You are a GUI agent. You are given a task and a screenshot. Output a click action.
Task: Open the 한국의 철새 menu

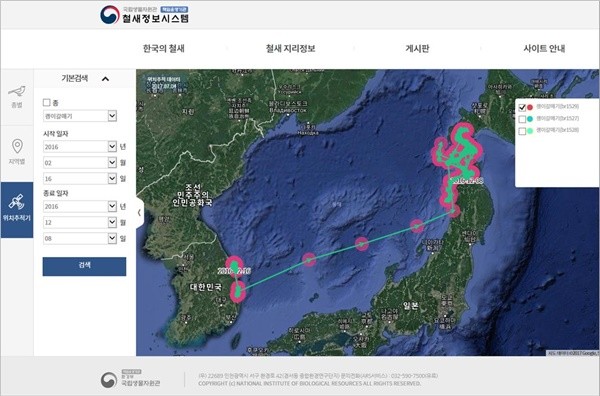(x=164, y=49)
